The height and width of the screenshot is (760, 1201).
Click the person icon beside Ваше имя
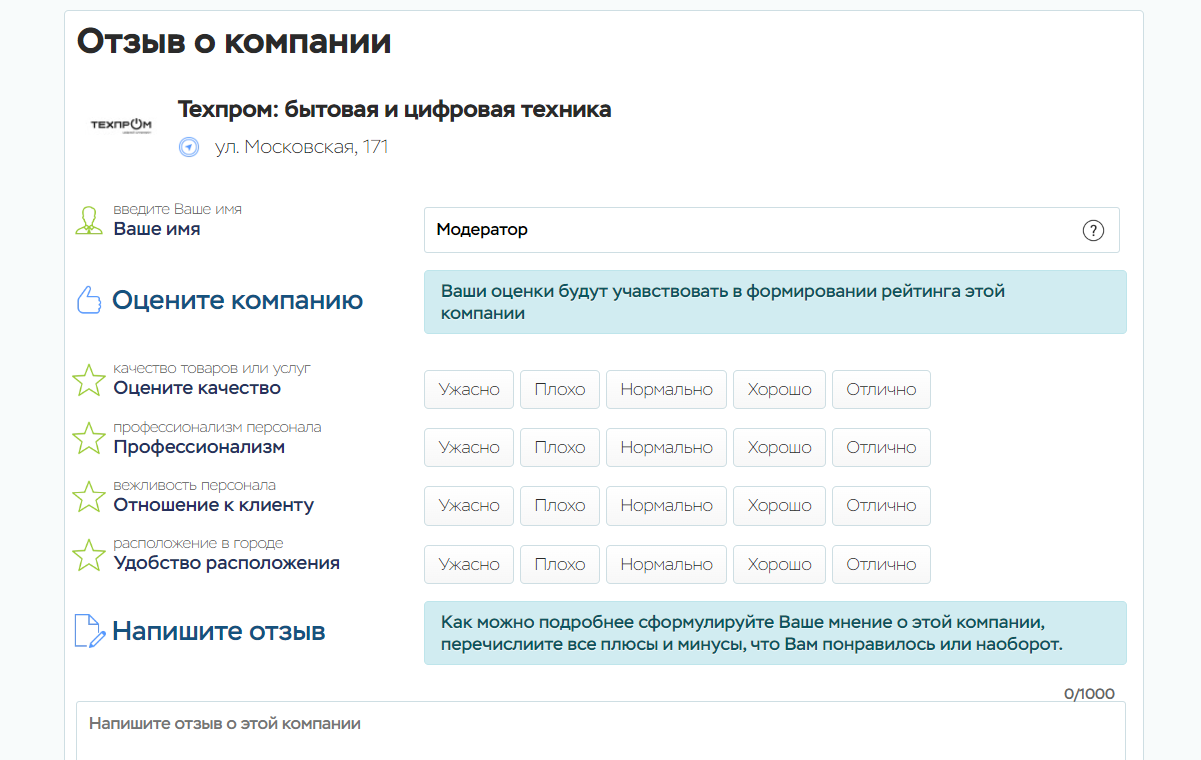(89, 221)
